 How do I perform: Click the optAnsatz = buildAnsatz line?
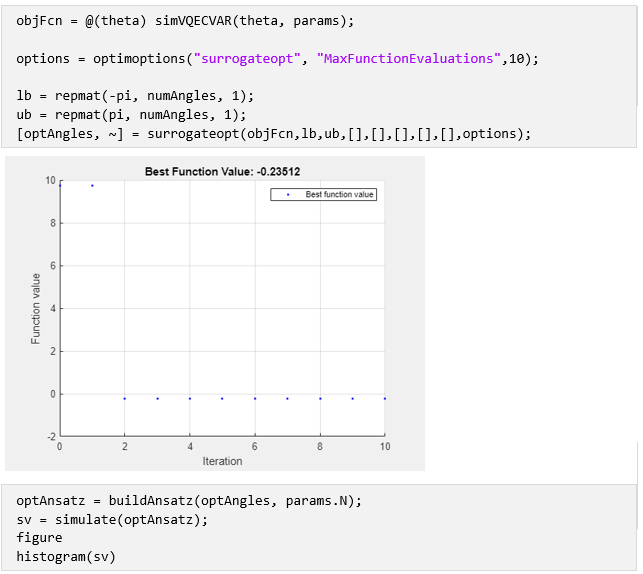[x=189, y=500]
